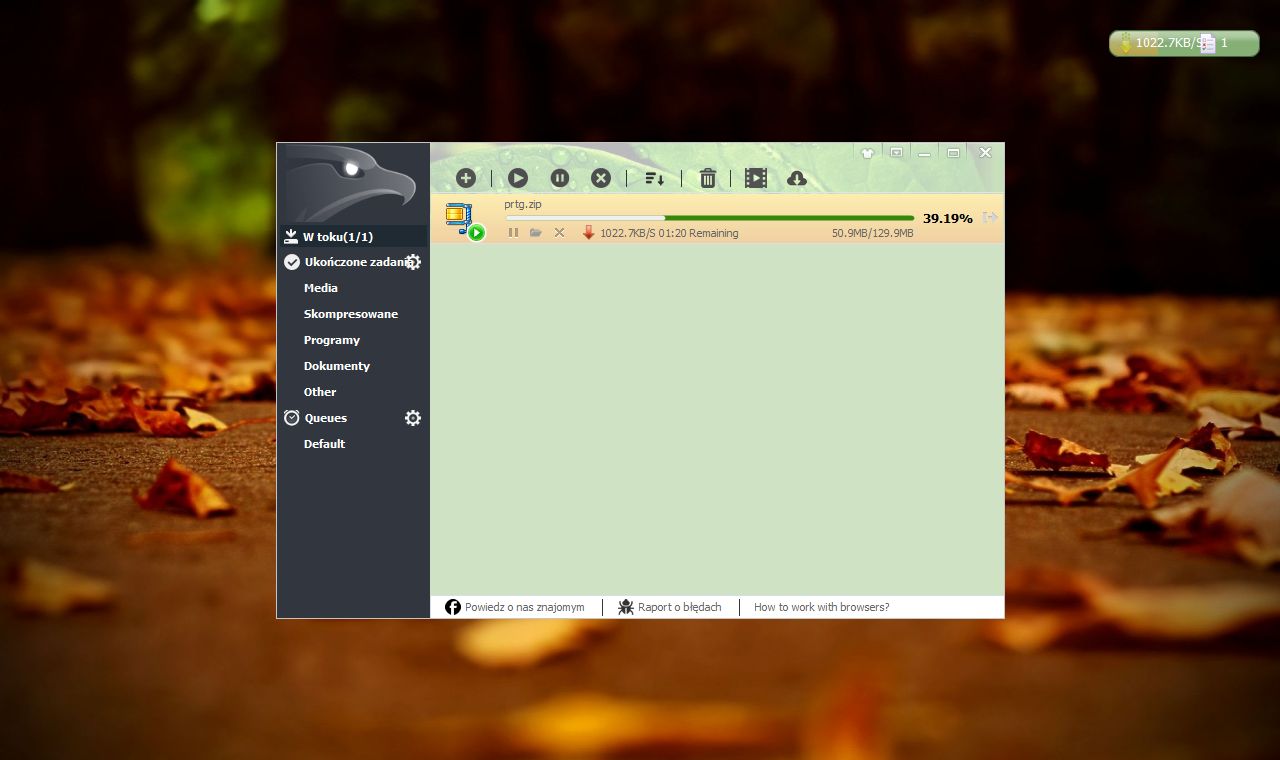
Task: Pause prtg.zip using its small pause icon
Action: [x=513, y=233]
